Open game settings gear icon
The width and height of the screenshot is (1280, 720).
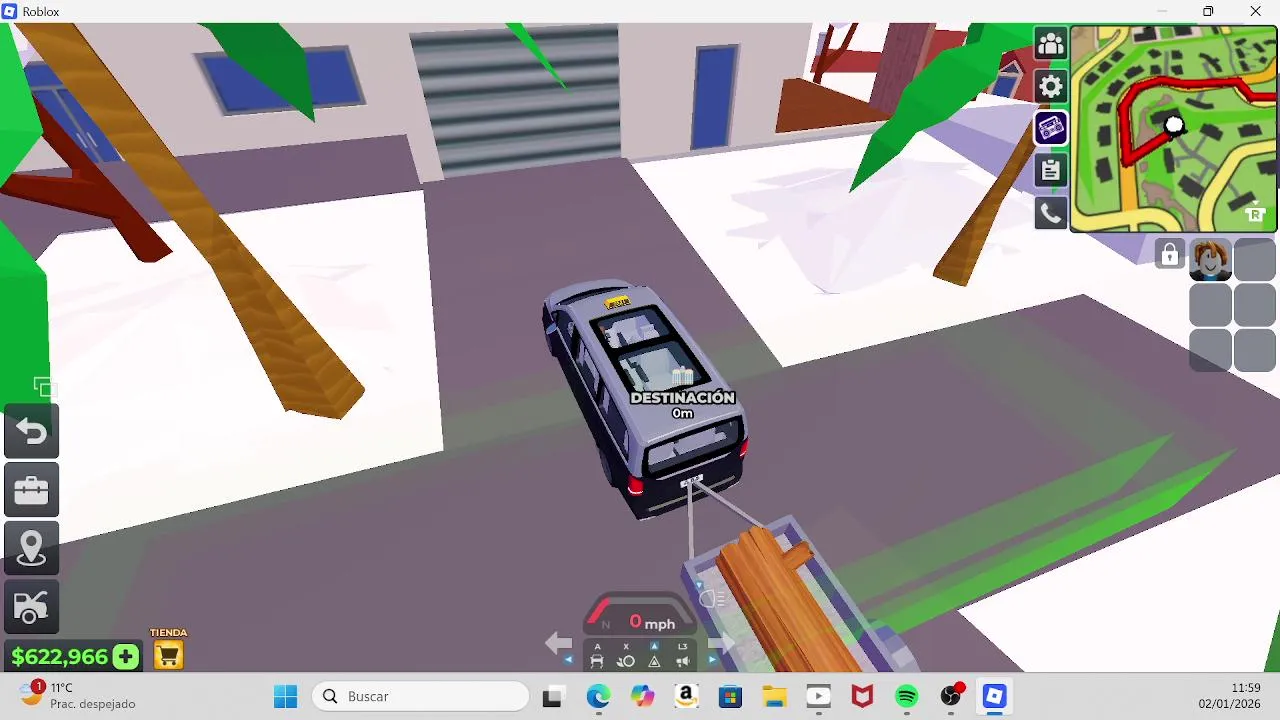point(1050,86)
